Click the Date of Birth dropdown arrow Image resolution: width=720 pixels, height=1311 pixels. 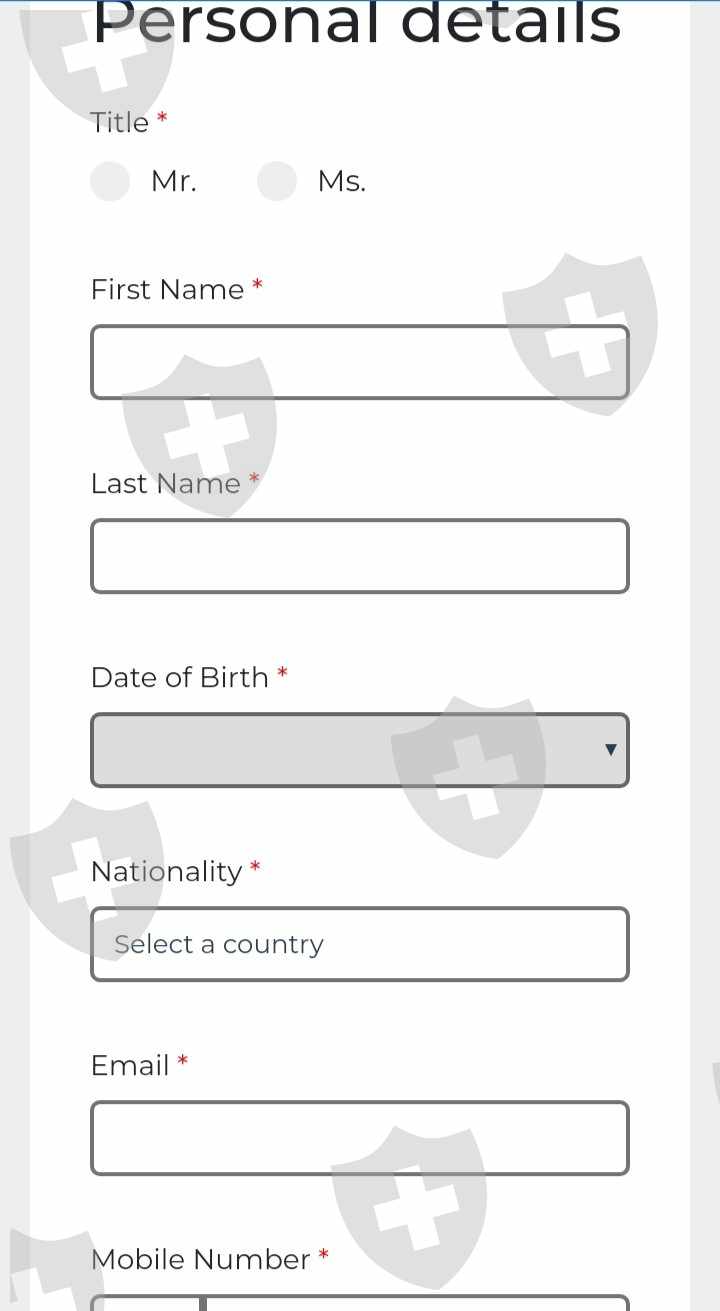click(x=610, y=750)
